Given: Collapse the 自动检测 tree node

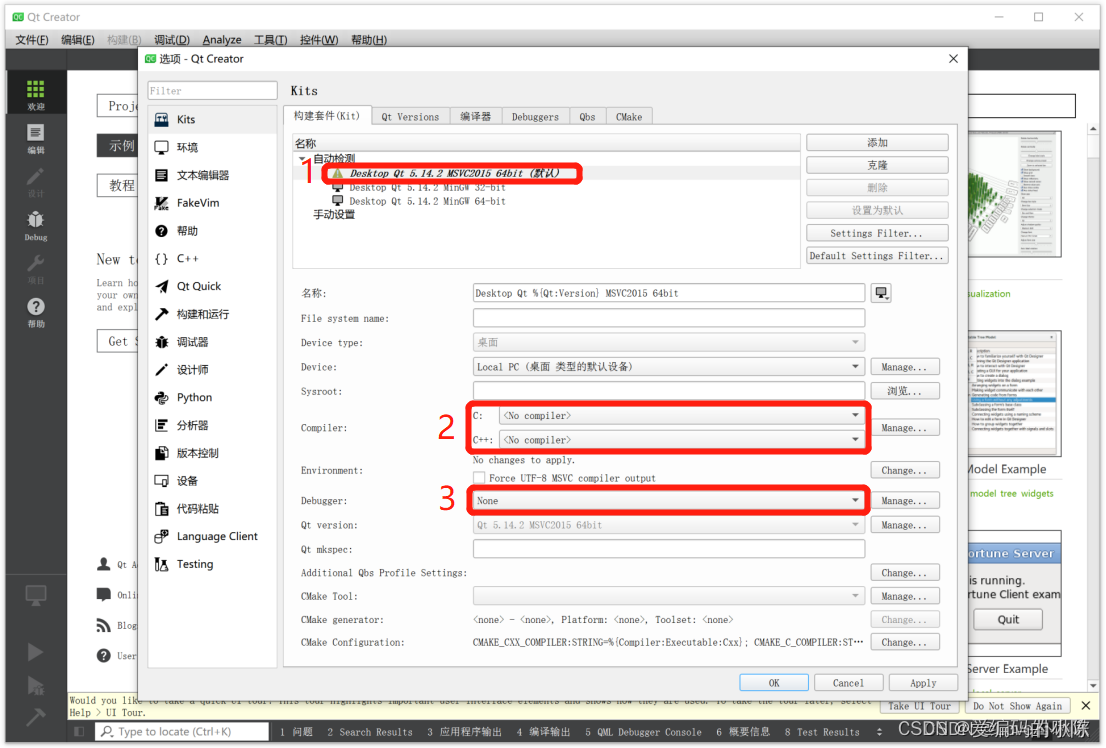Looking at the screenshot, I should [303, 159].
